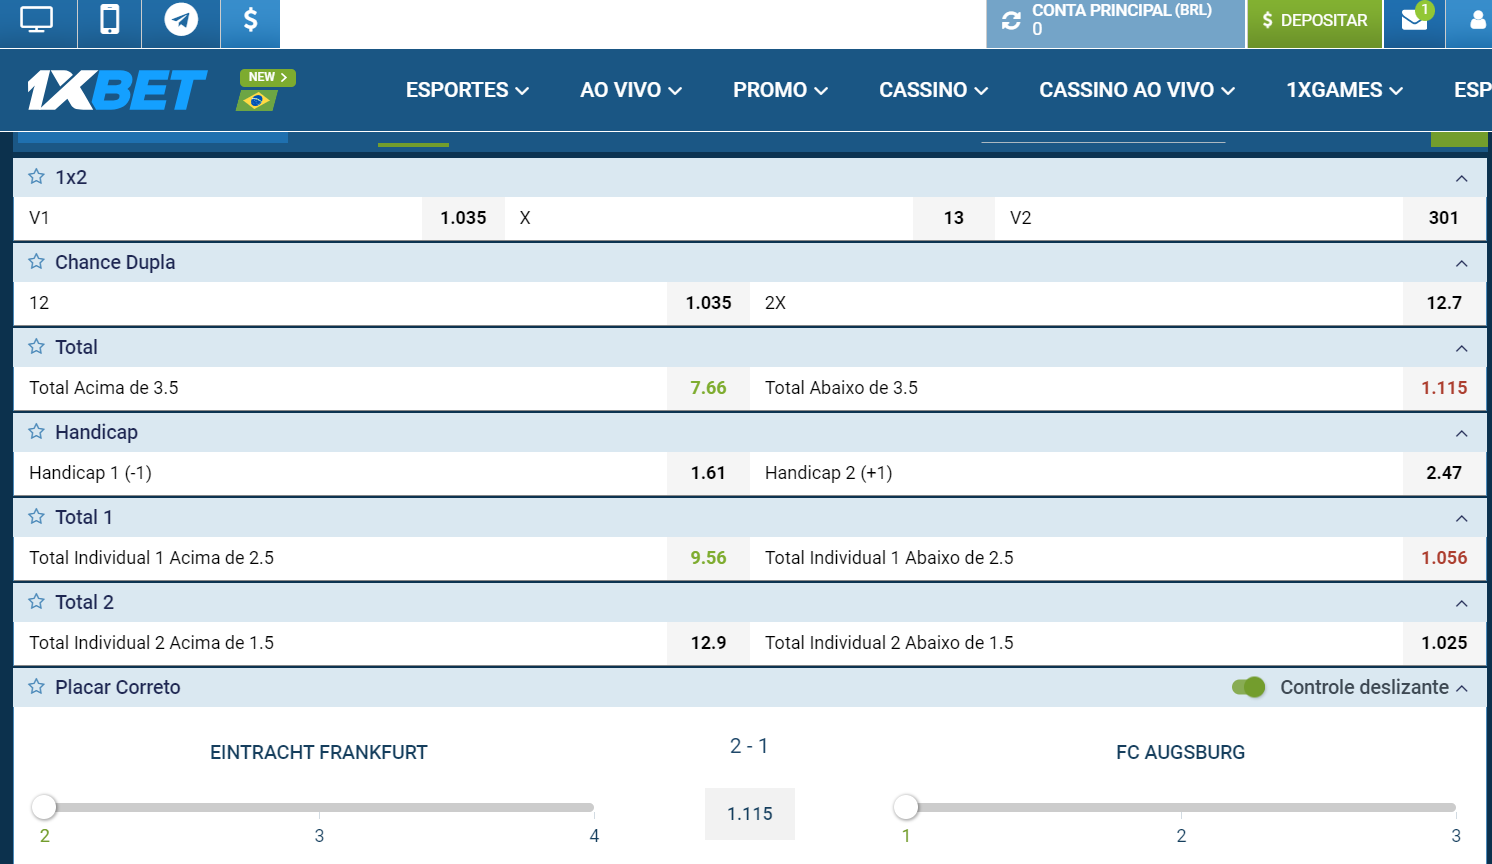The width and height of the screenshot is (1492, 864).
Task: Go to the 1XBET home logo
Action: (117, 90)
